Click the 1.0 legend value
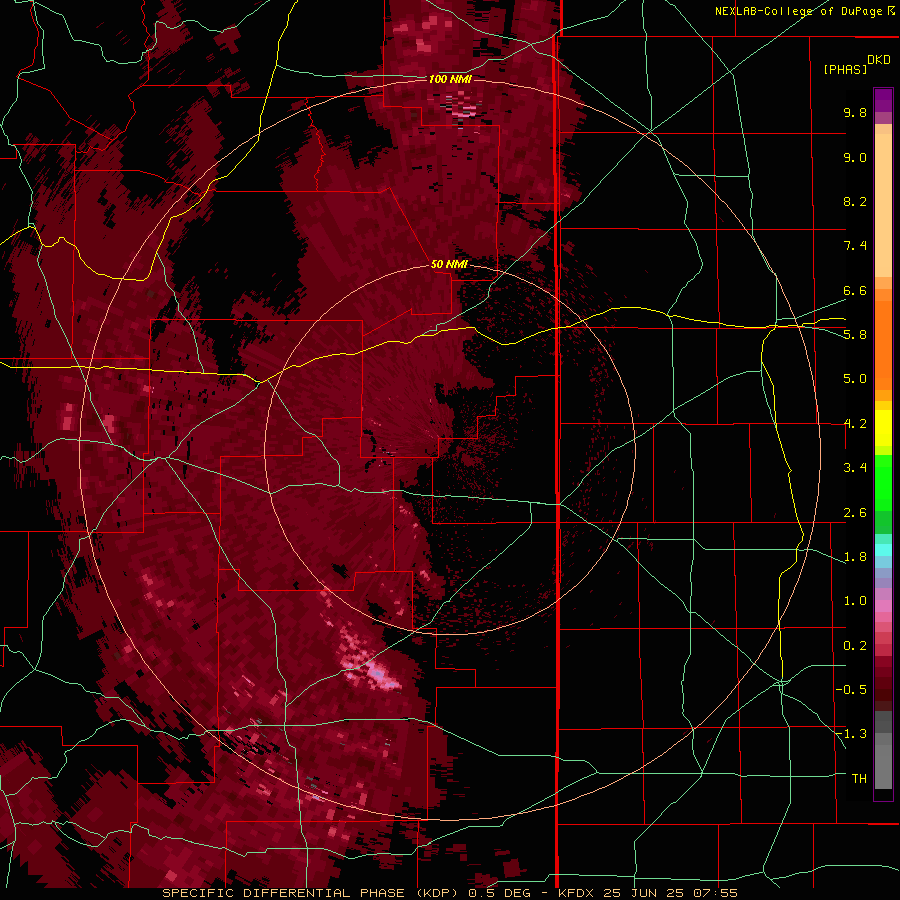The width and height of the screenshot is (900, 900). click(x=855, y=601)
